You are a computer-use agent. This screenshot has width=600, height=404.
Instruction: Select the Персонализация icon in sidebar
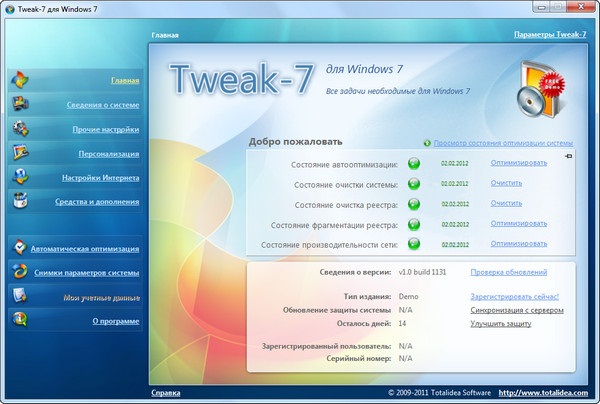coord(21,153)
